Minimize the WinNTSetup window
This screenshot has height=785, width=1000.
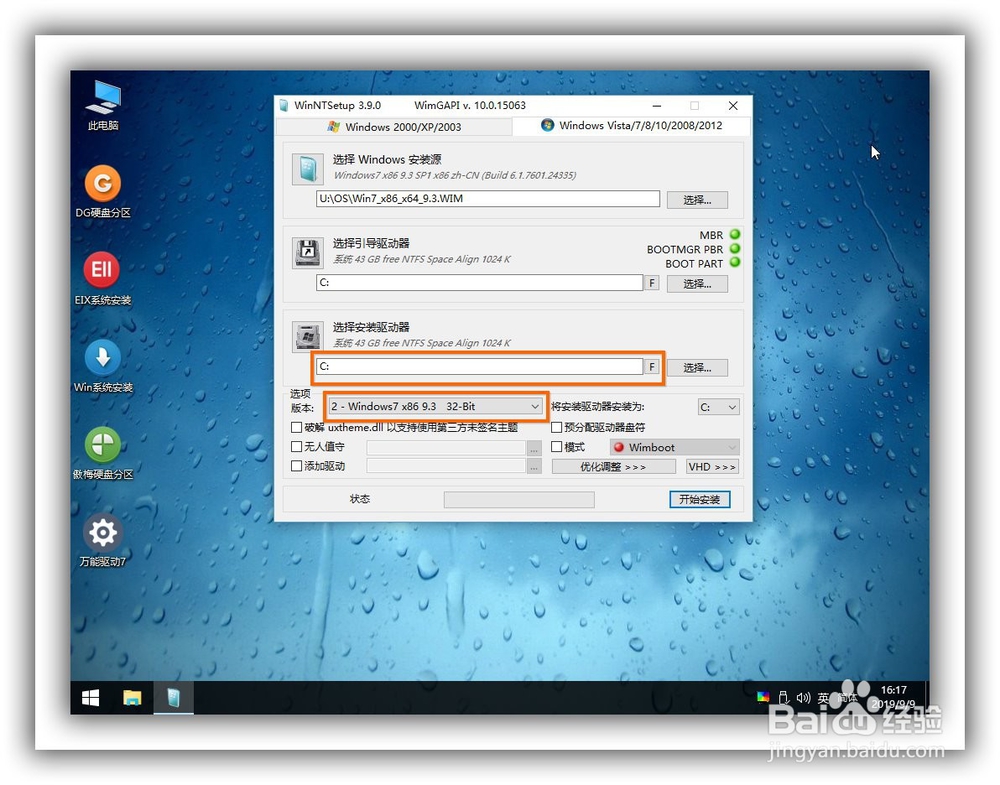(x=657, y=106)
